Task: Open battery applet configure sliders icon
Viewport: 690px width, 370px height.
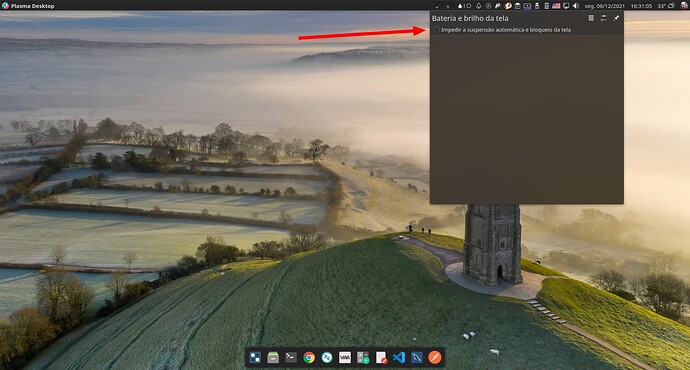Action: tap(603, 18)
